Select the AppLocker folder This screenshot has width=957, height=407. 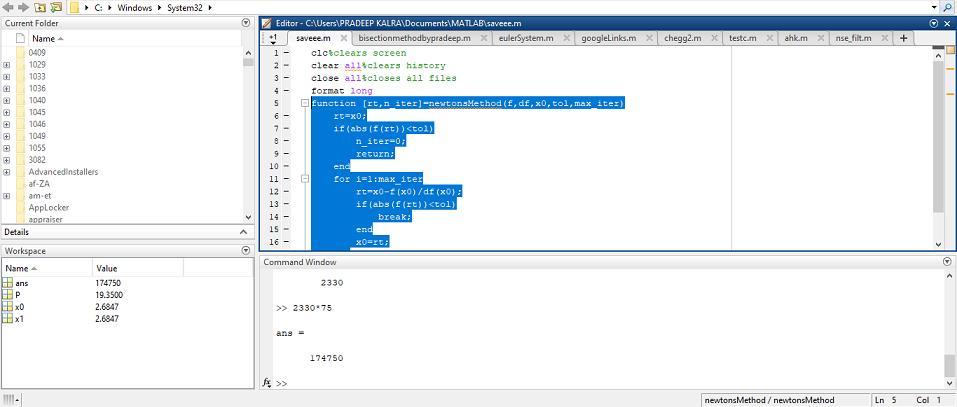click(x=49, y=207)
